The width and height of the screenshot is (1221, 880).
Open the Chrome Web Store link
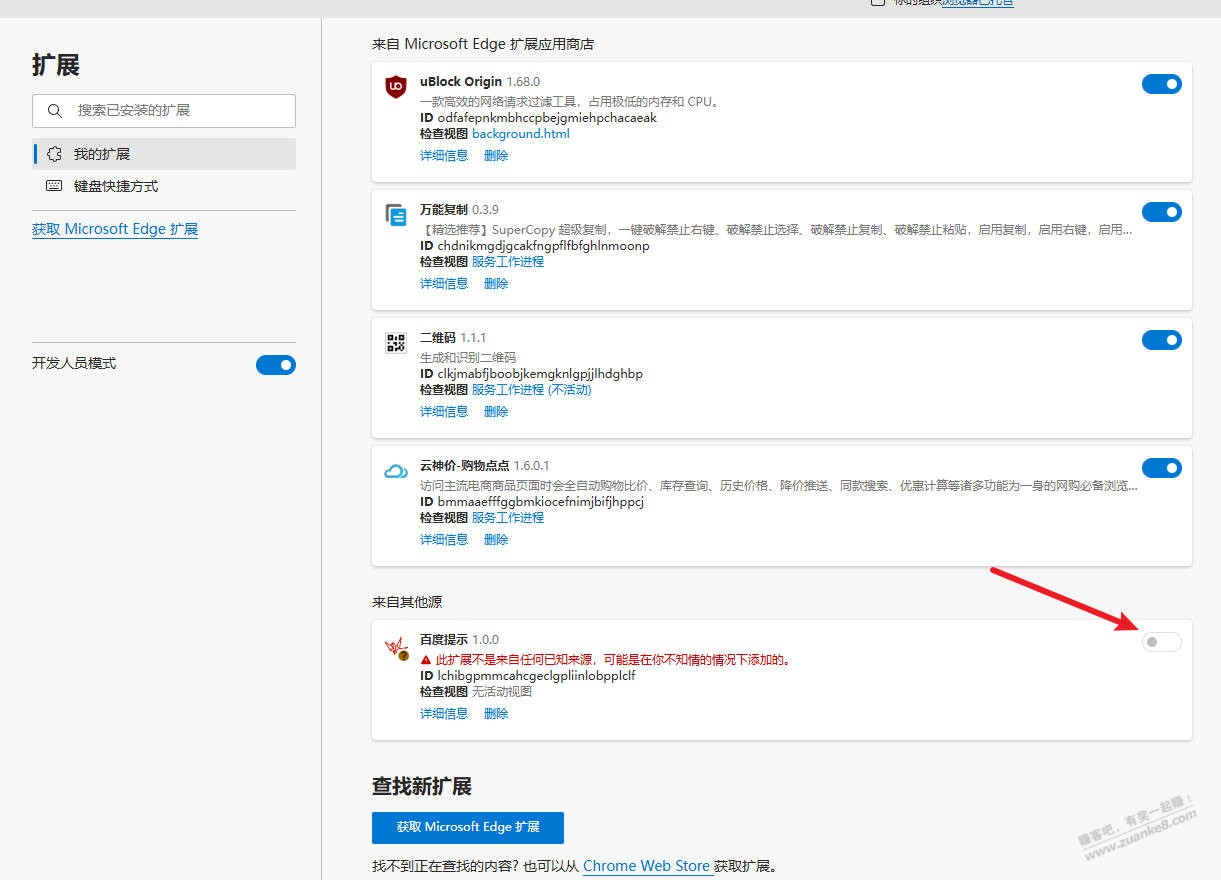(646, 866)
